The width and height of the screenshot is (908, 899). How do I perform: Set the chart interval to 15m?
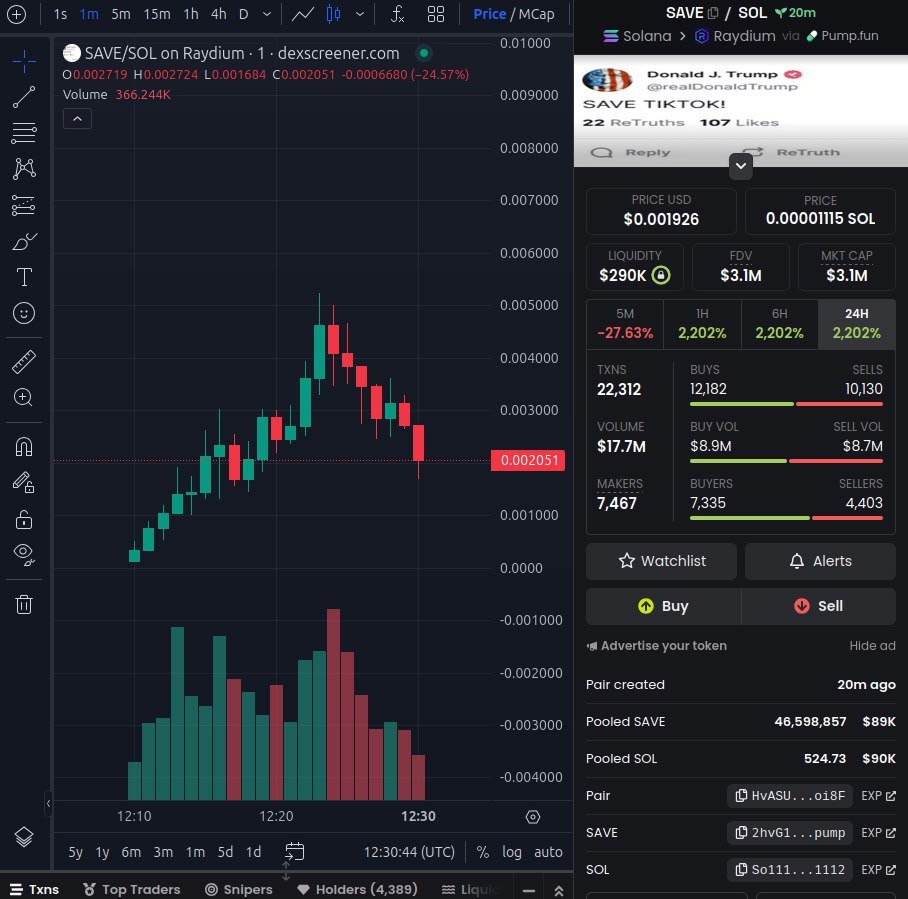157,14
